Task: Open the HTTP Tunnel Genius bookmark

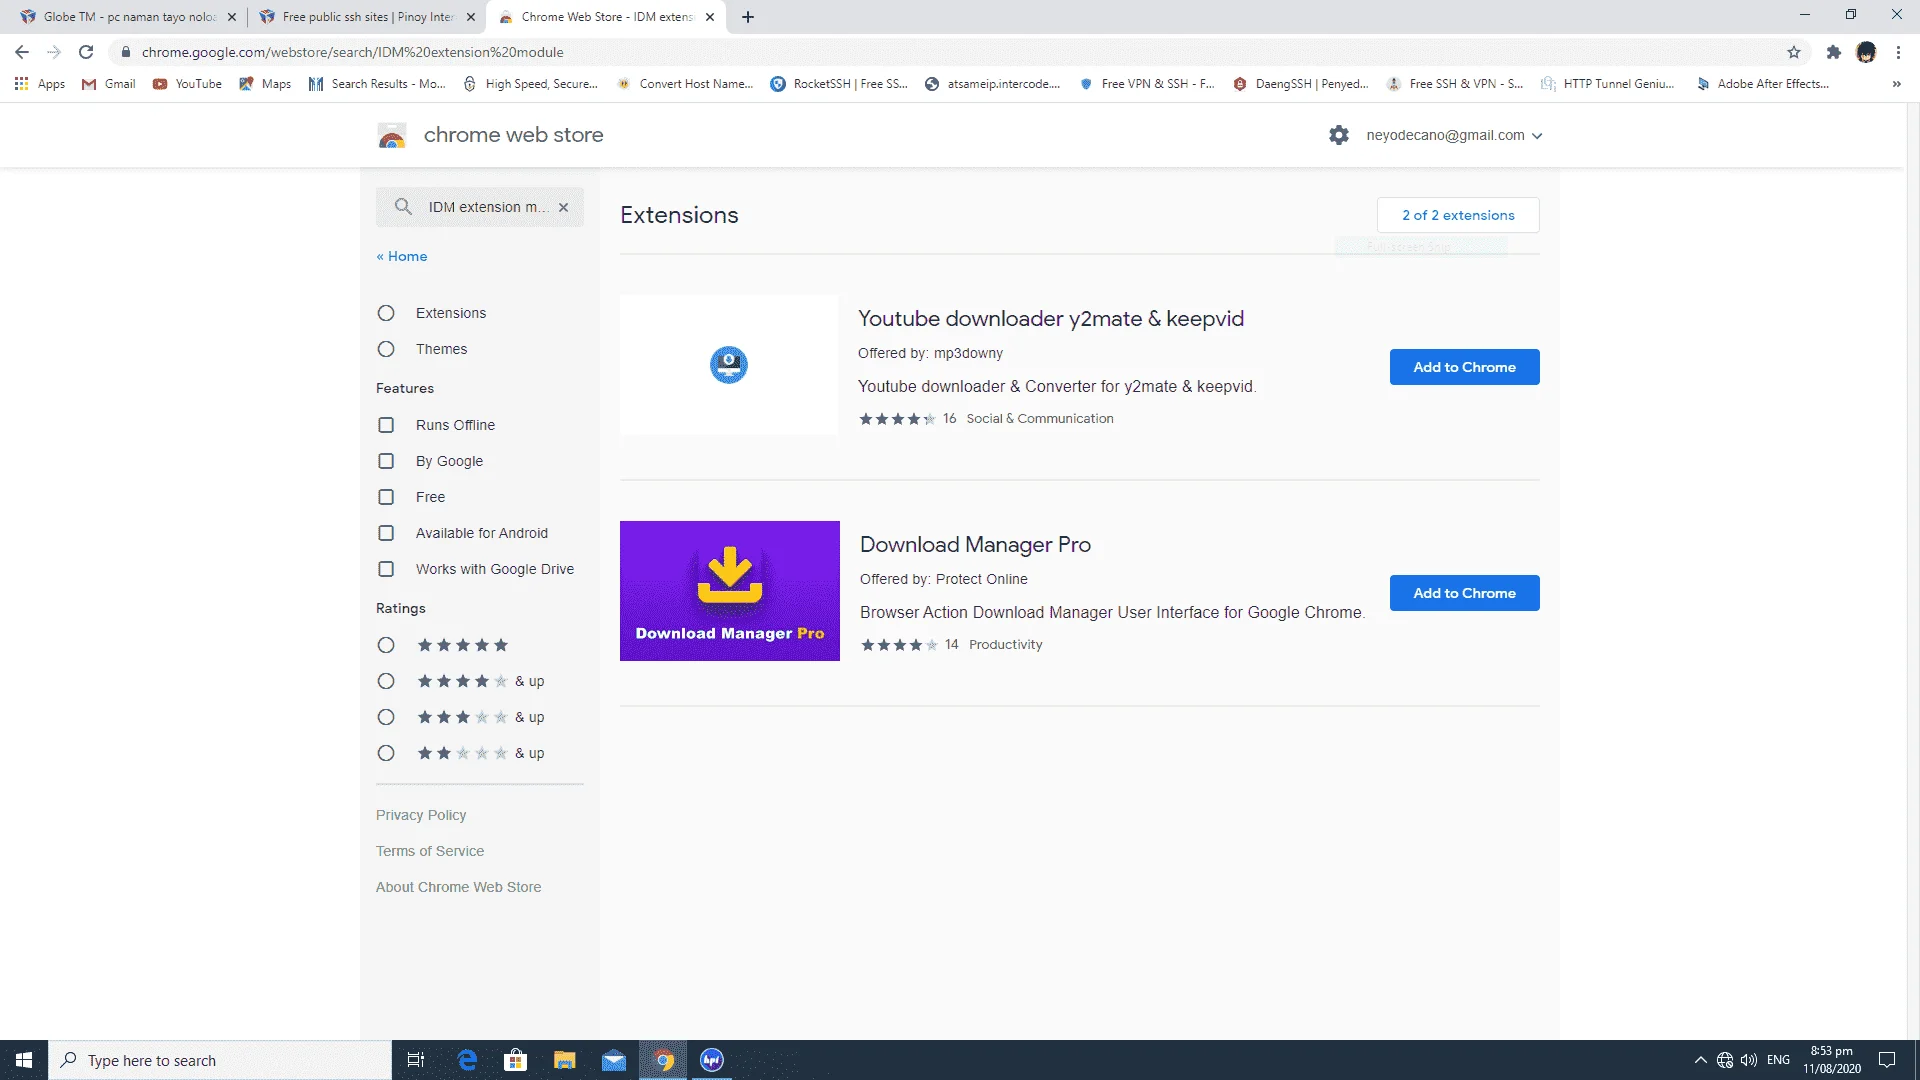Action: (1607, 84)
